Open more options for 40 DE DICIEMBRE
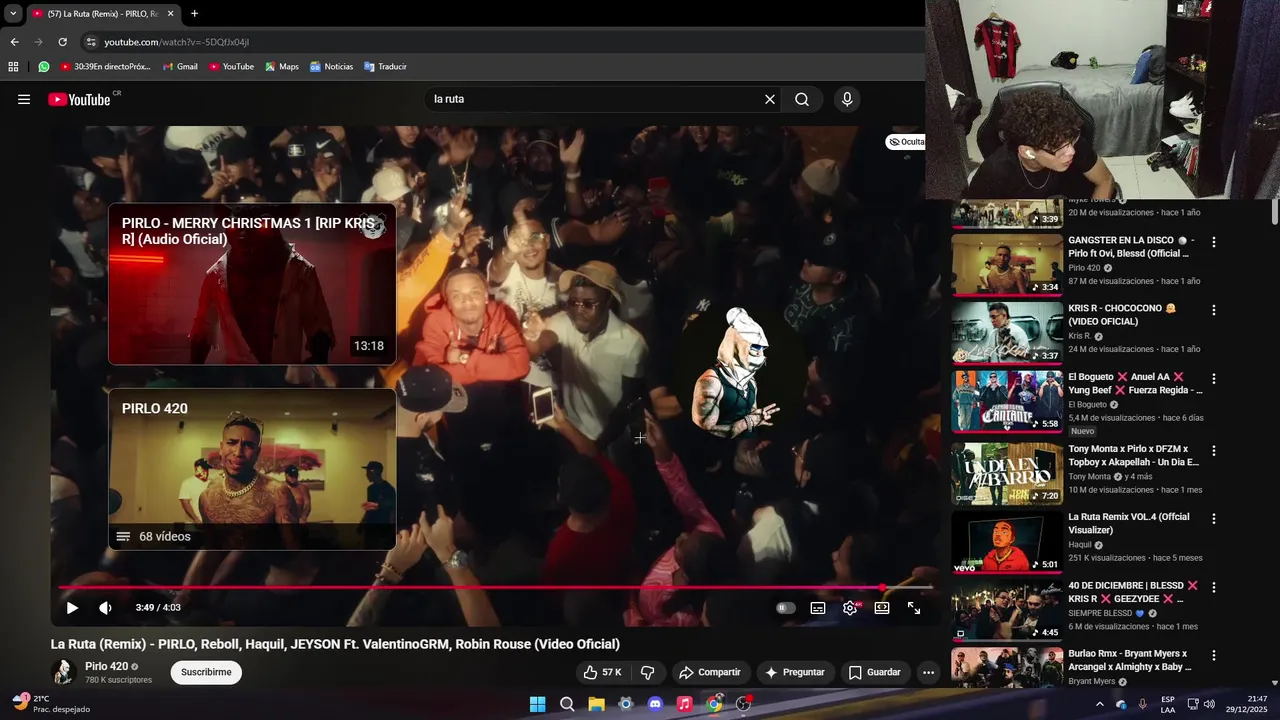 coord(1214,587)
